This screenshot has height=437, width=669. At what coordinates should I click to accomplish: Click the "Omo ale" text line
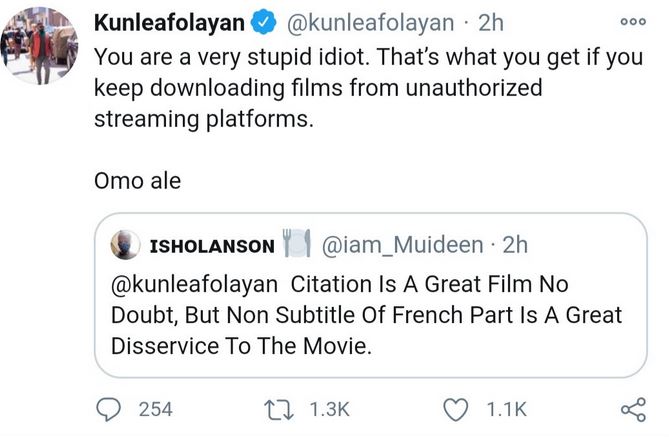[137, 183]
